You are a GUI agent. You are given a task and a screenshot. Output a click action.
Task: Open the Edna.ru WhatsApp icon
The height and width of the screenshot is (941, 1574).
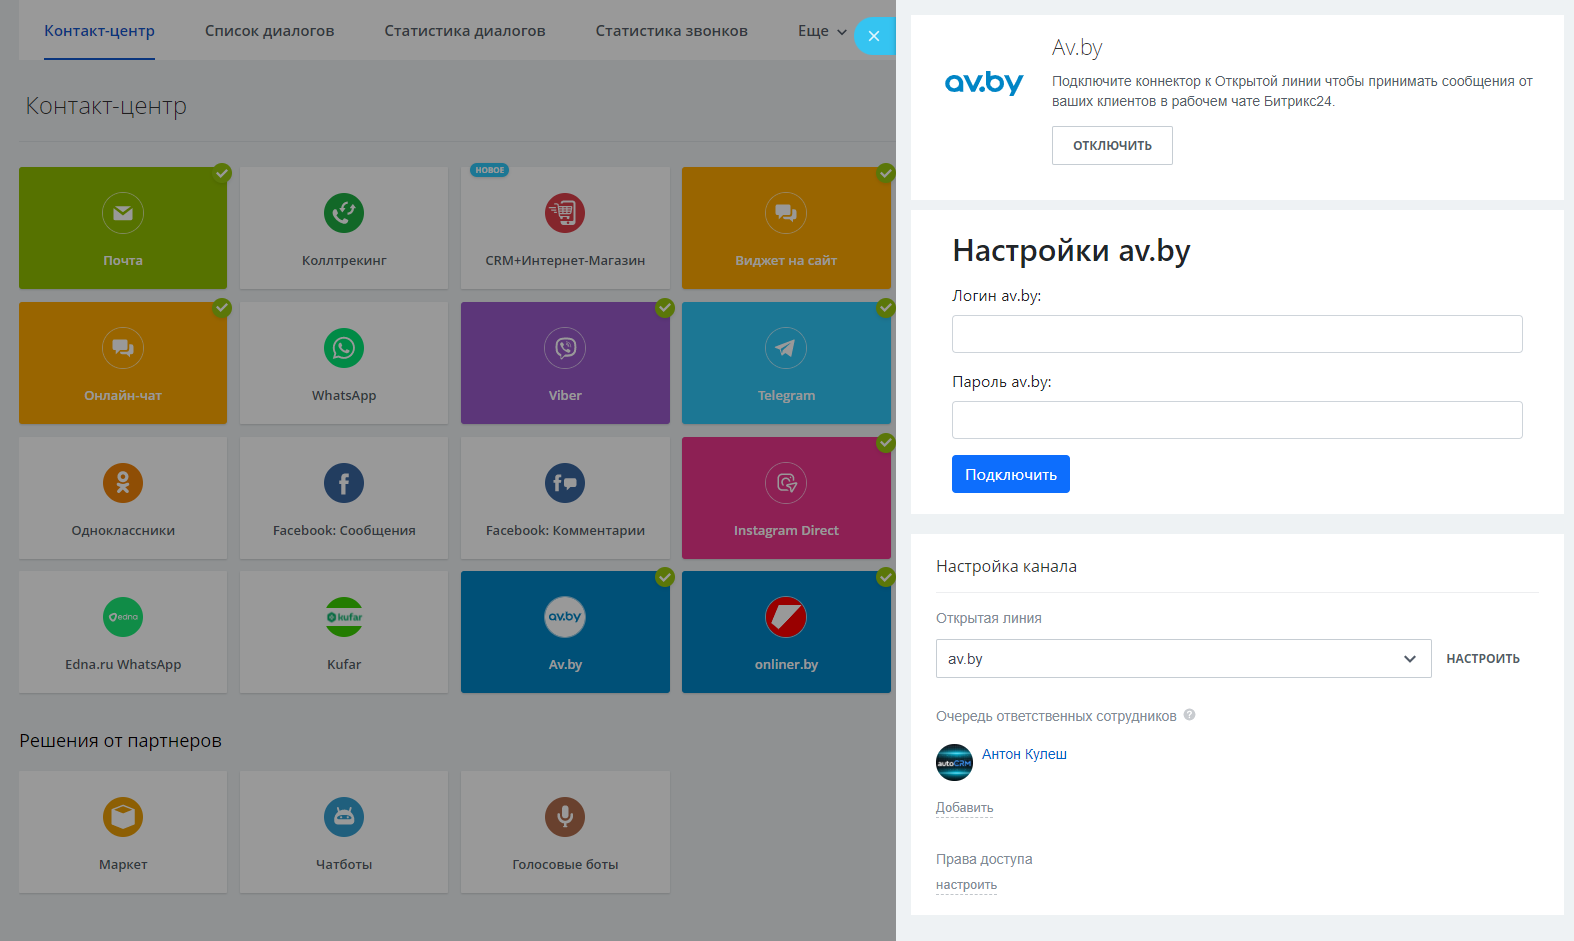point(123,617)
